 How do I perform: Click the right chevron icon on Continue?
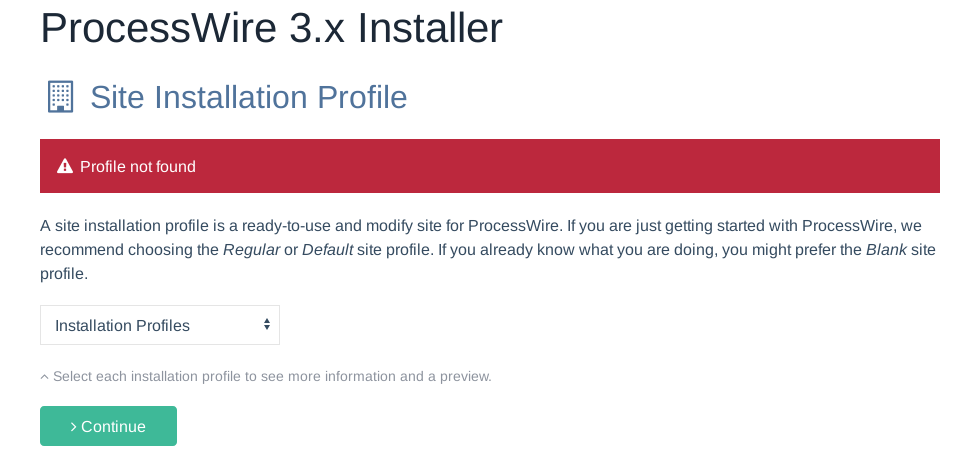tap(73, 427)
